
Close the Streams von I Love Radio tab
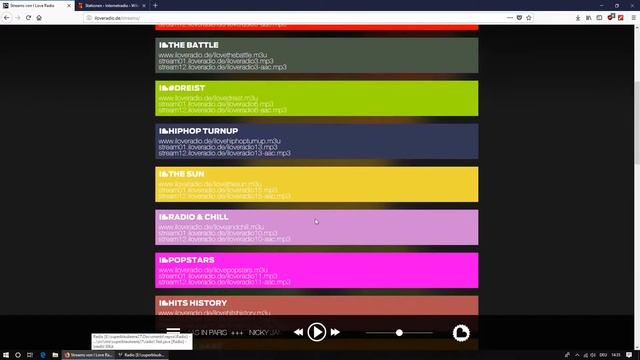[x=69, y=6]
